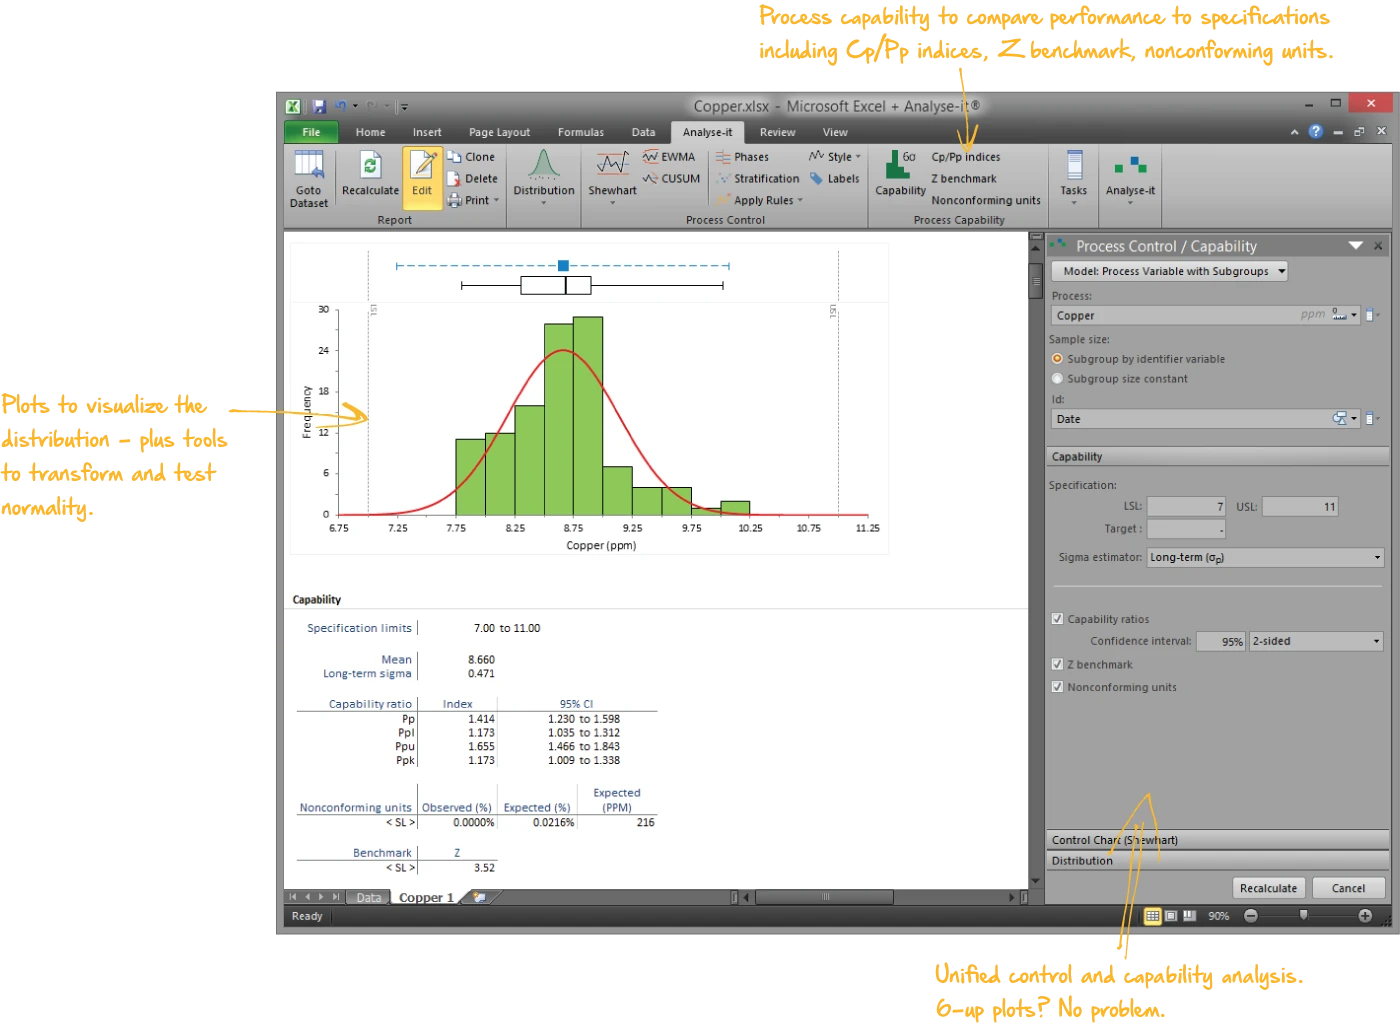Switch to the Data sheet tab
The image size is (1400, 1025).
[367, 896]
